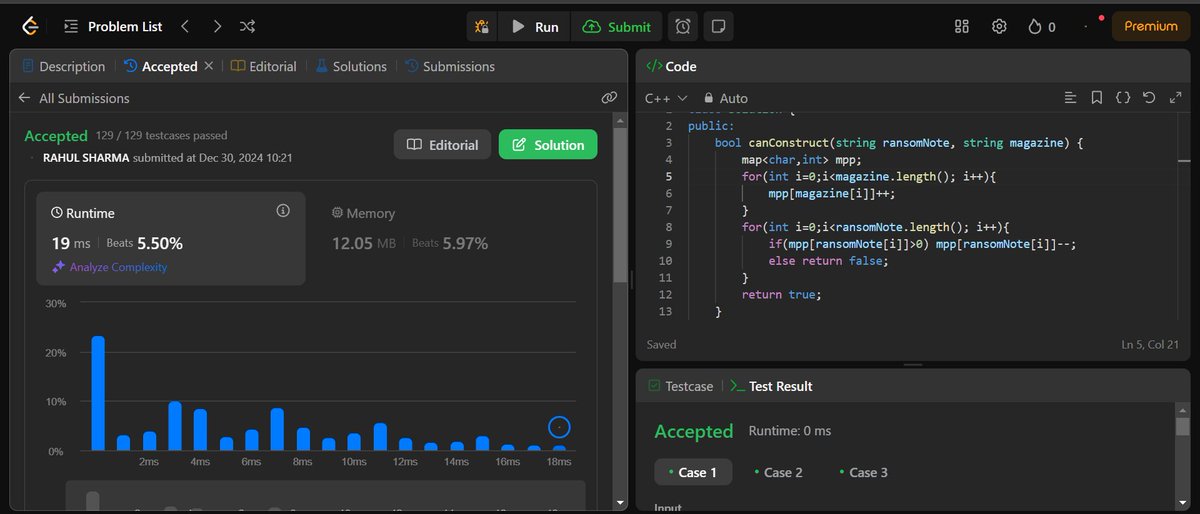Submit the solution
Viewport: 1200px width, 514px height.
617,27
